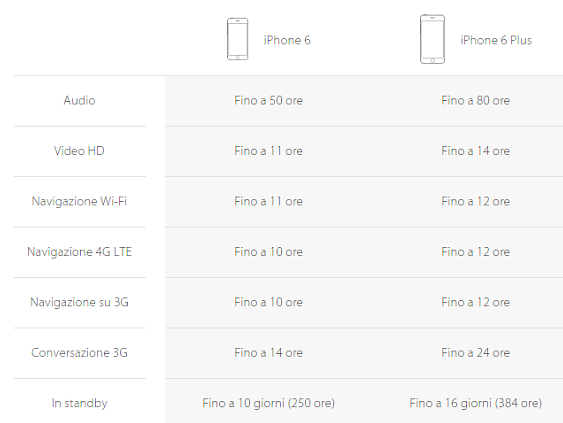Screen dimensions: 563x423
Task: Select Fino a 16 giorni (384 ore)
Action: [x=475, y=403]
